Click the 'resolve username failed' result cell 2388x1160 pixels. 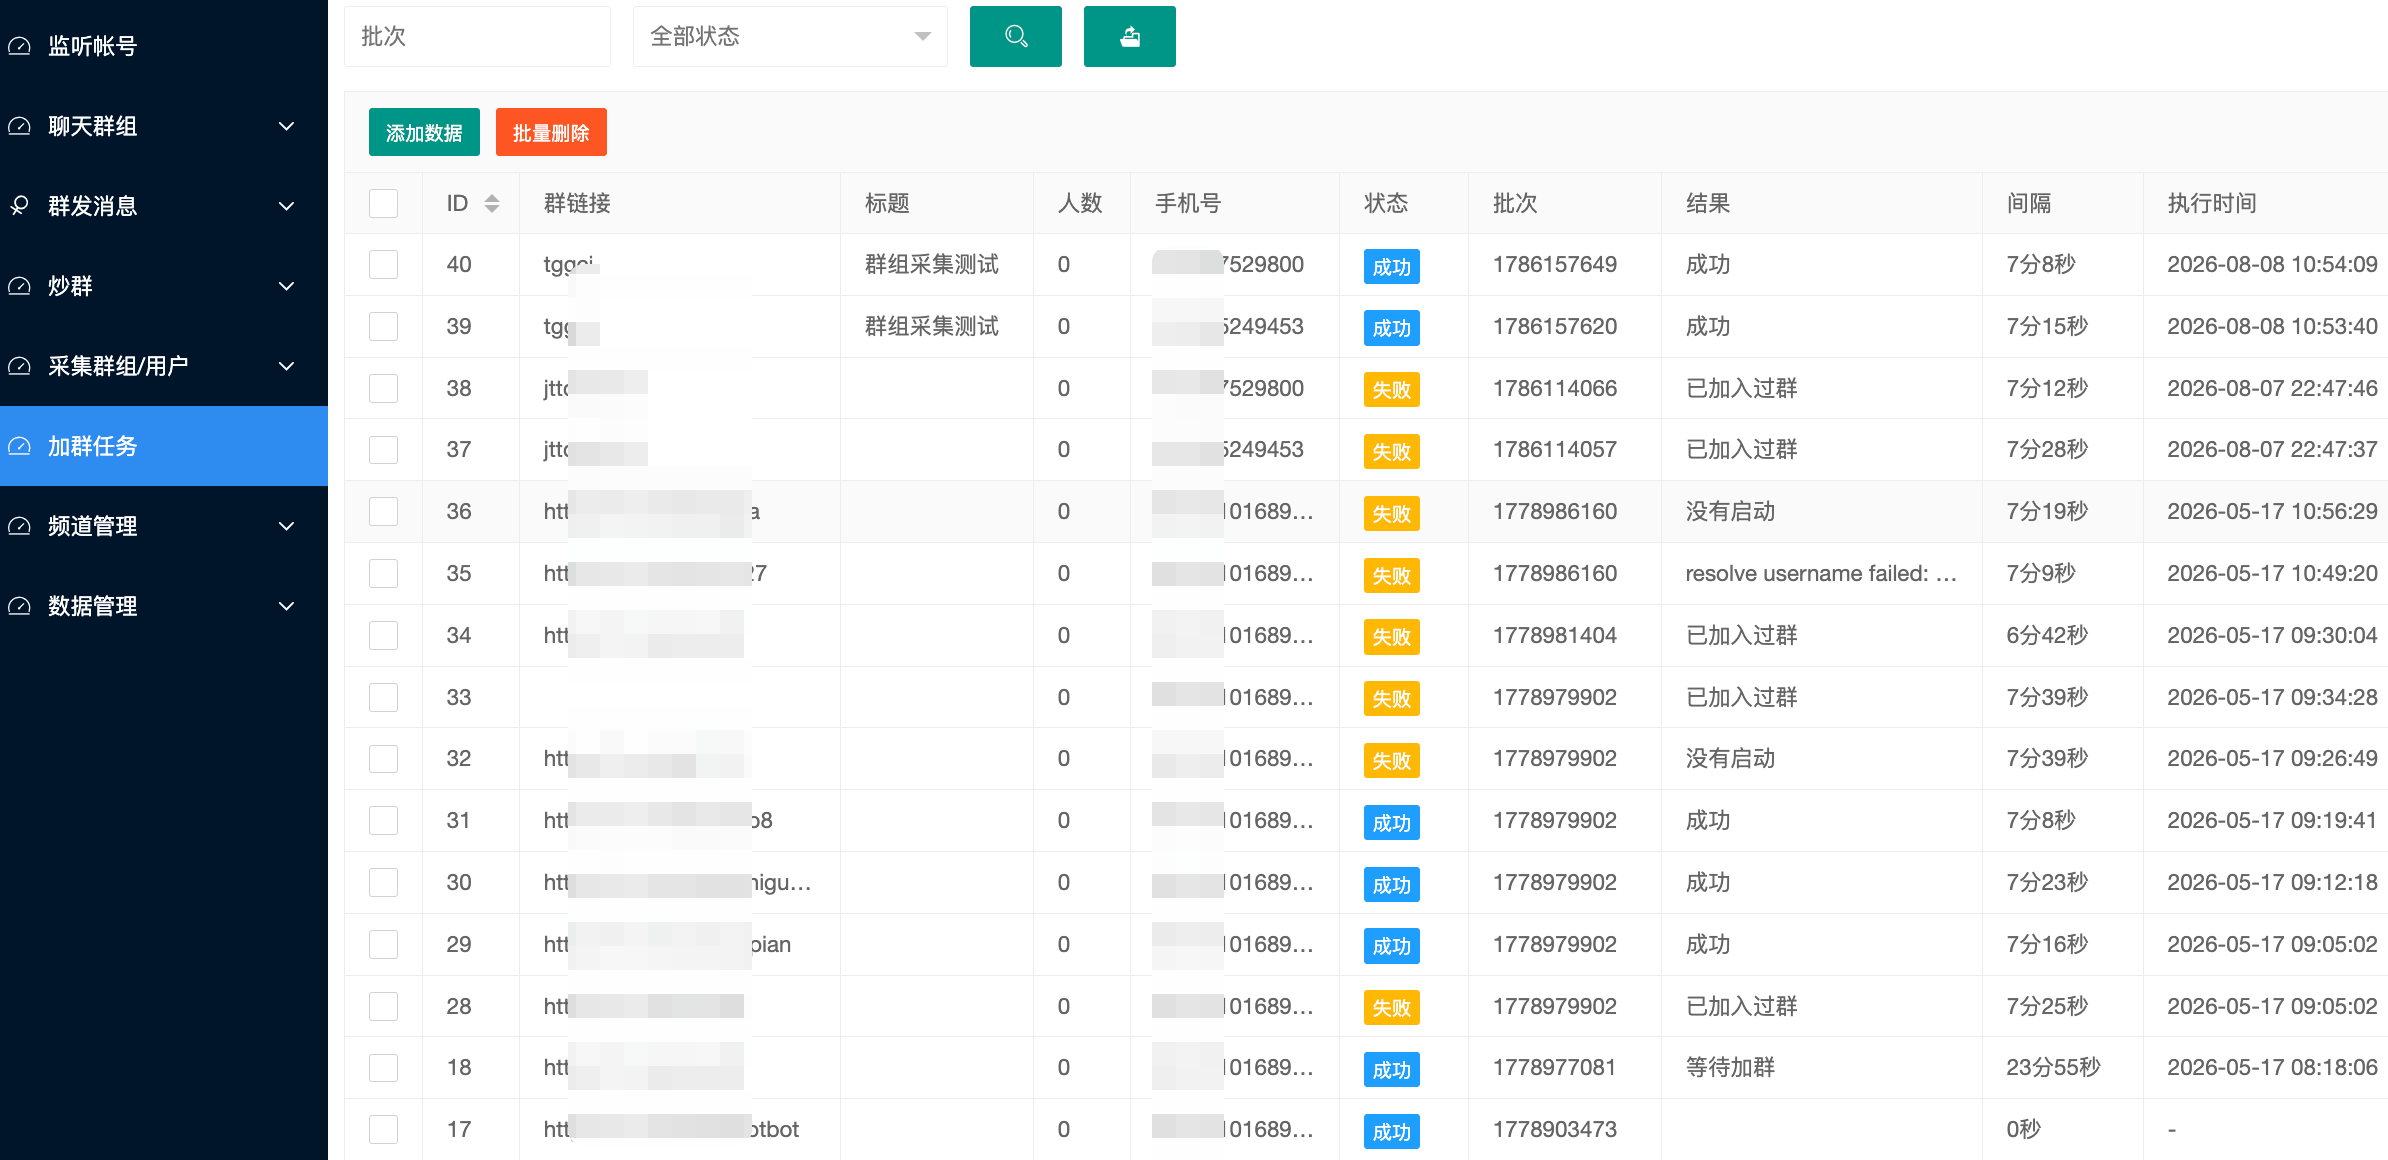pos(1821,574)
